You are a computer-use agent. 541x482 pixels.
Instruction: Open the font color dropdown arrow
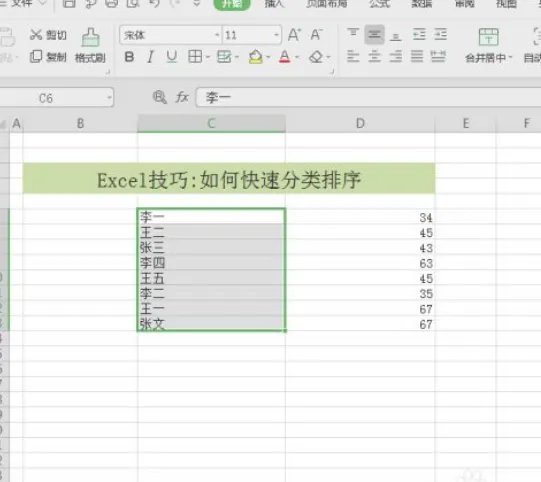[x=297, y=57]
